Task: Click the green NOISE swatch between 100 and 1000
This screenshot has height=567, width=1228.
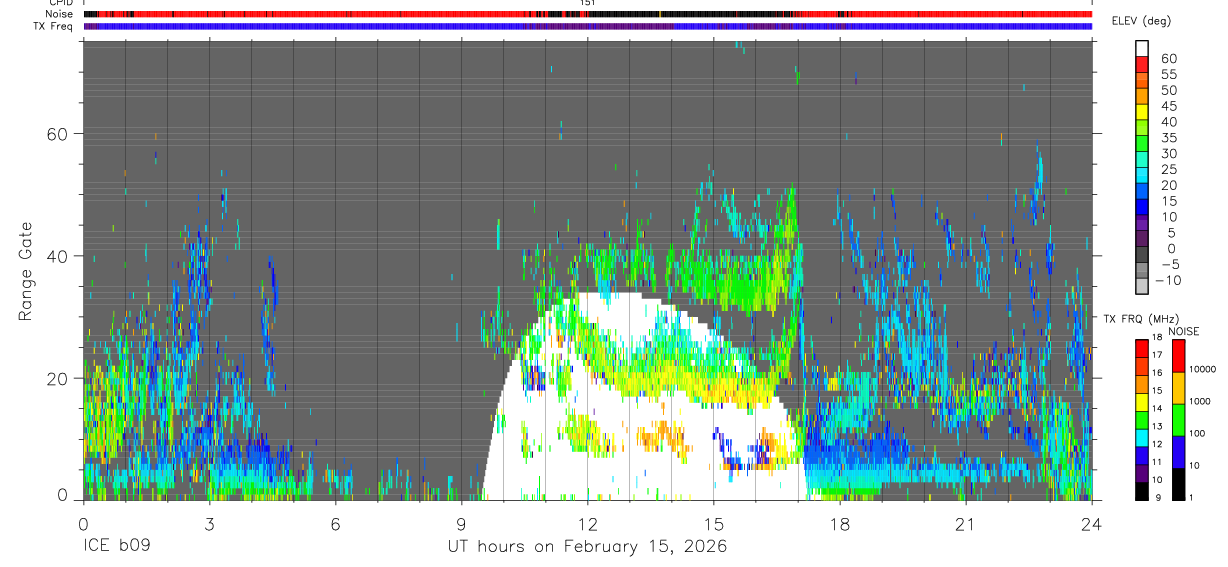Action: pyautogui.click(x=1178, y=419)
